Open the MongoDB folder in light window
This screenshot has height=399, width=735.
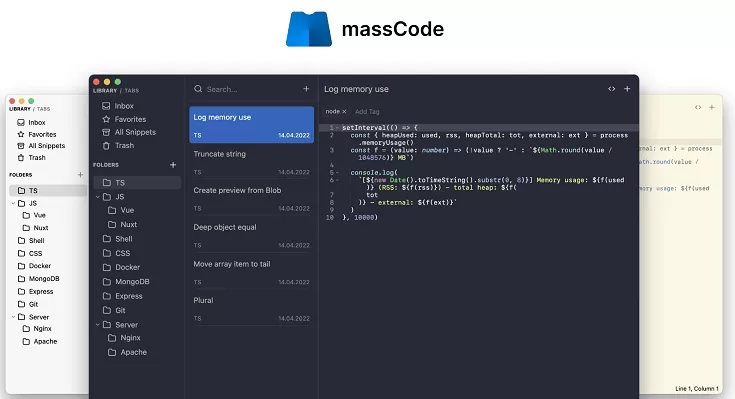44,279
